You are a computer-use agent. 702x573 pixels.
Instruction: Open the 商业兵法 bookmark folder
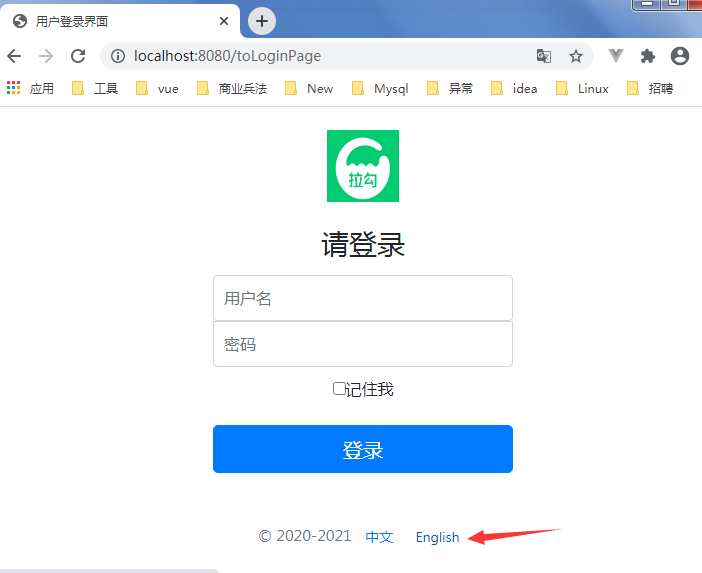[232, 88]
